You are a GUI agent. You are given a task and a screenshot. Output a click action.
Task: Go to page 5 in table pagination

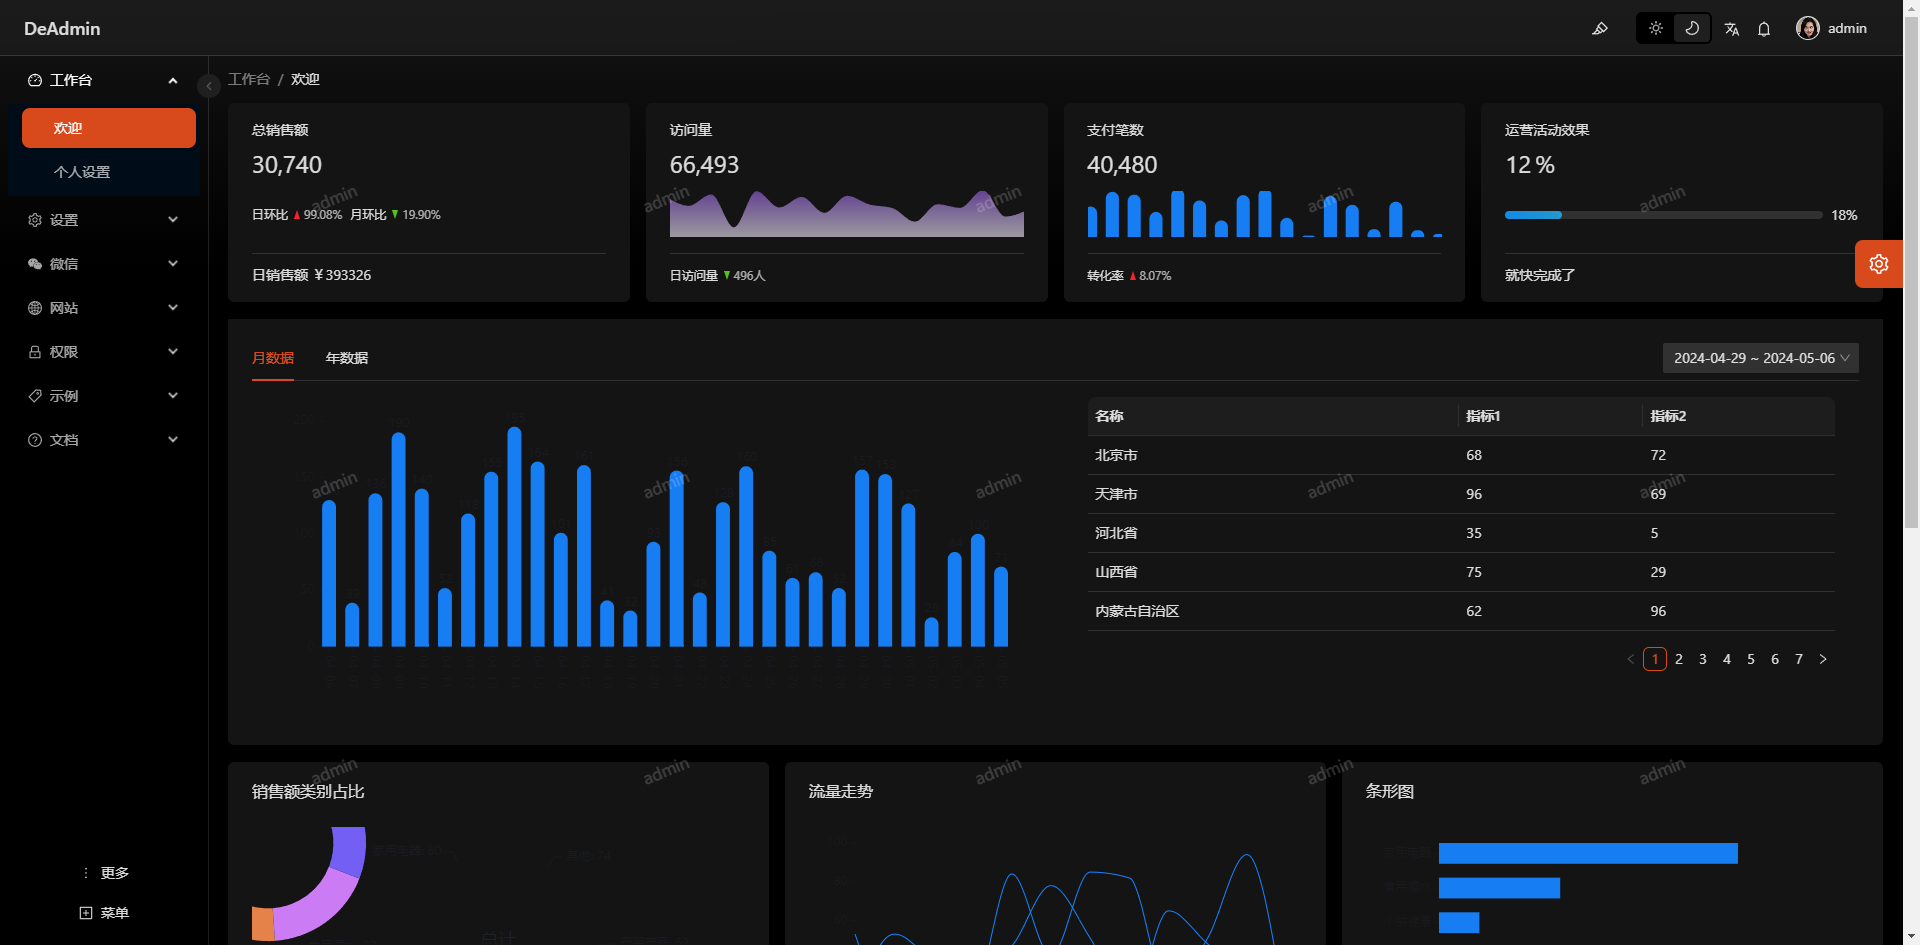1751,659
